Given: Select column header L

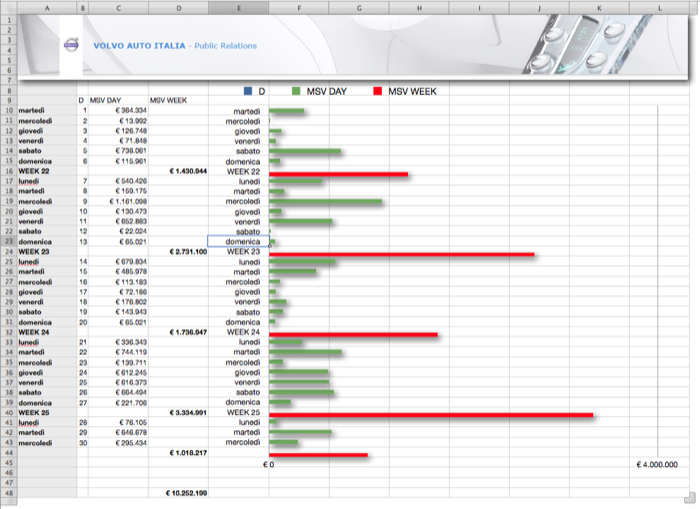Looking at the screenshot, I should [660, 6].
